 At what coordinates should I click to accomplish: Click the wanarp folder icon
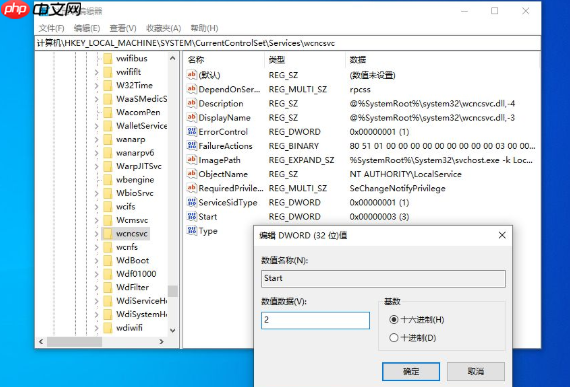pyautogui.click(x=108, y=139)
